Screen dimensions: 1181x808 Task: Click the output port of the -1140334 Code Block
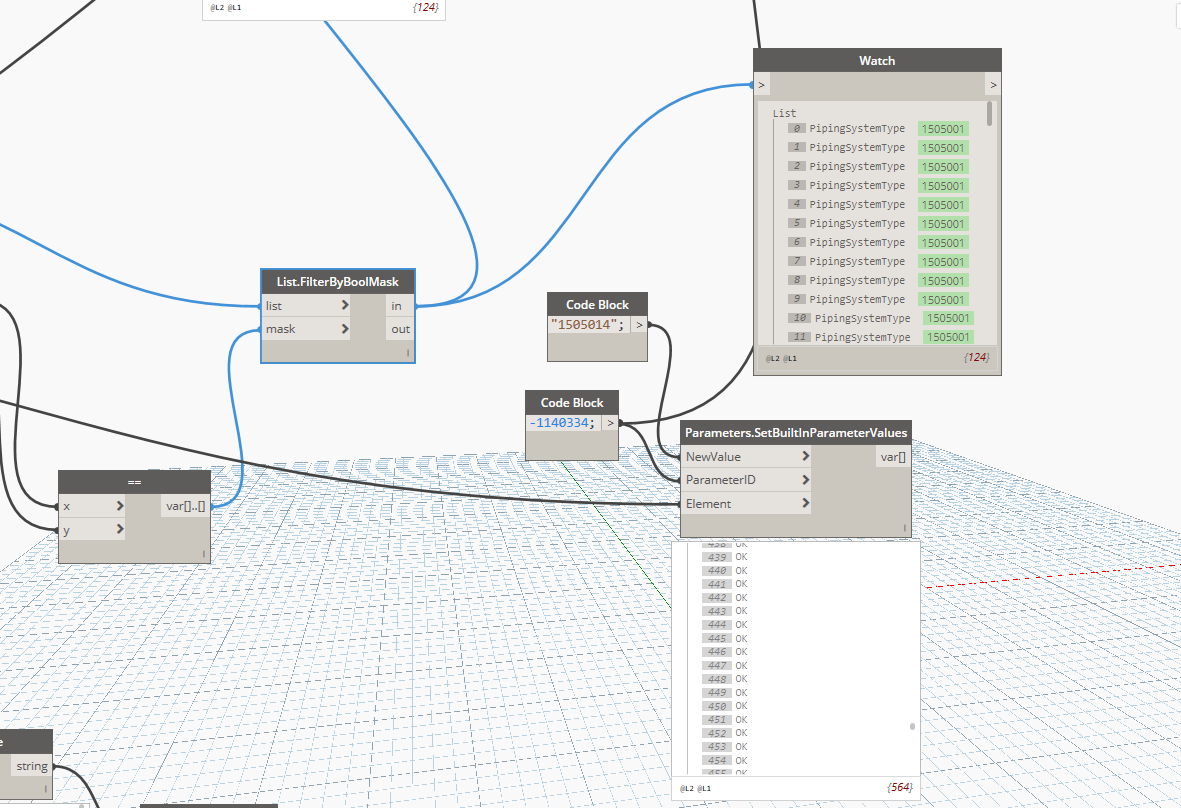click(610, 422)
